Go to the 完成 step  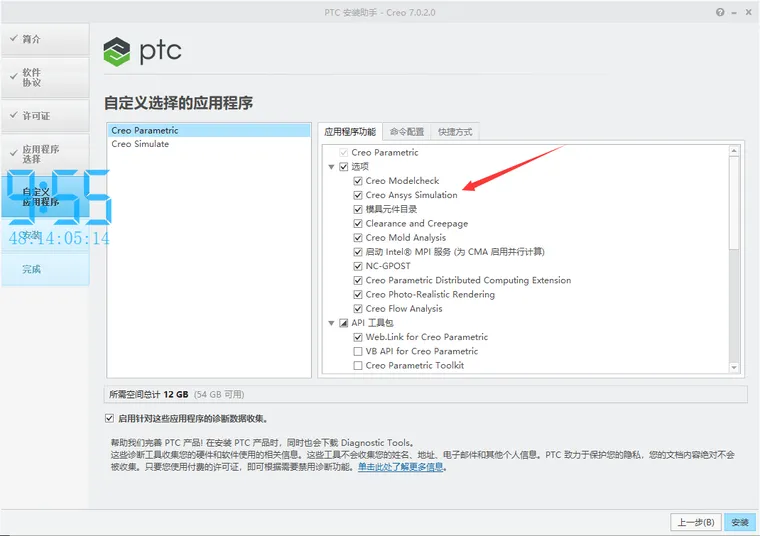click(45, 269)
